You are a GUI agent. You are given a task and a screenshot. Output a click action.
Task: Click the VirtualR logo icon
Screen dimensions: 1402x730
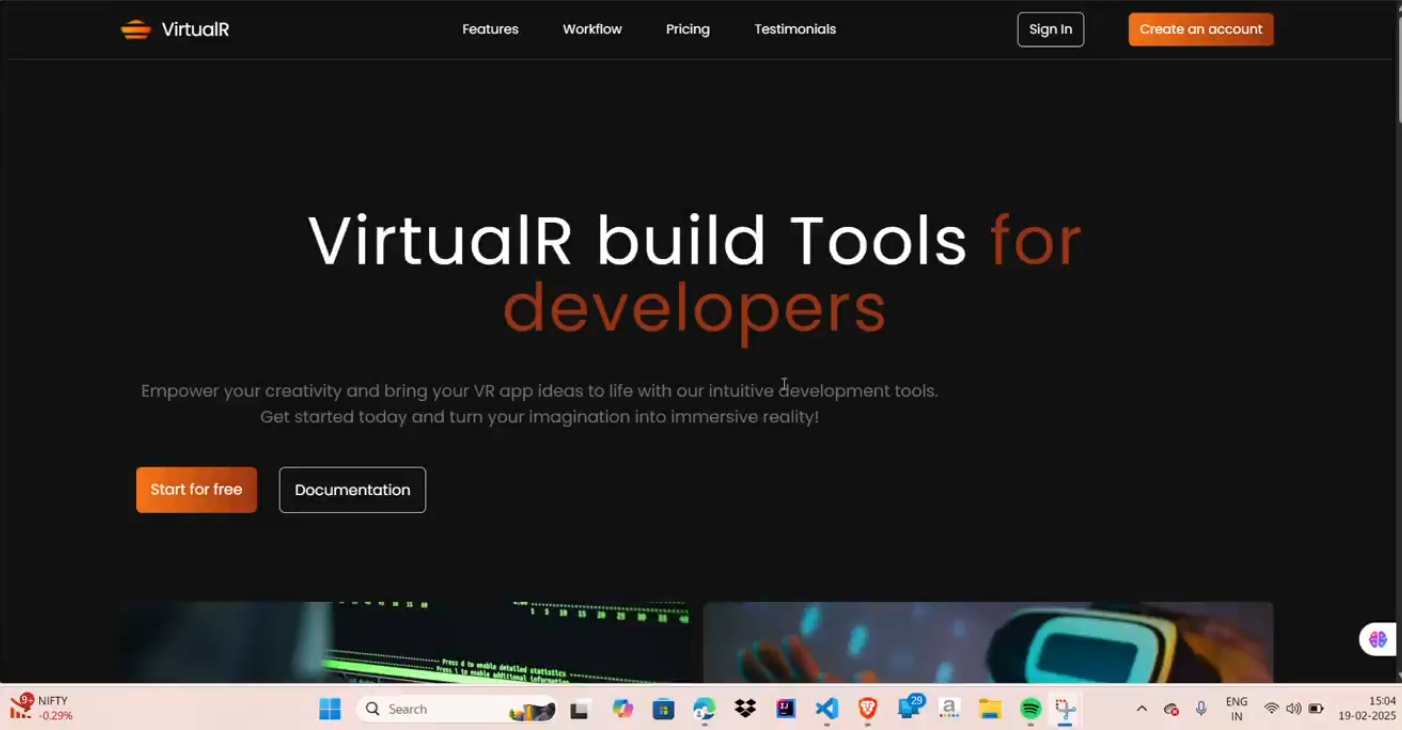pos(135,30)
